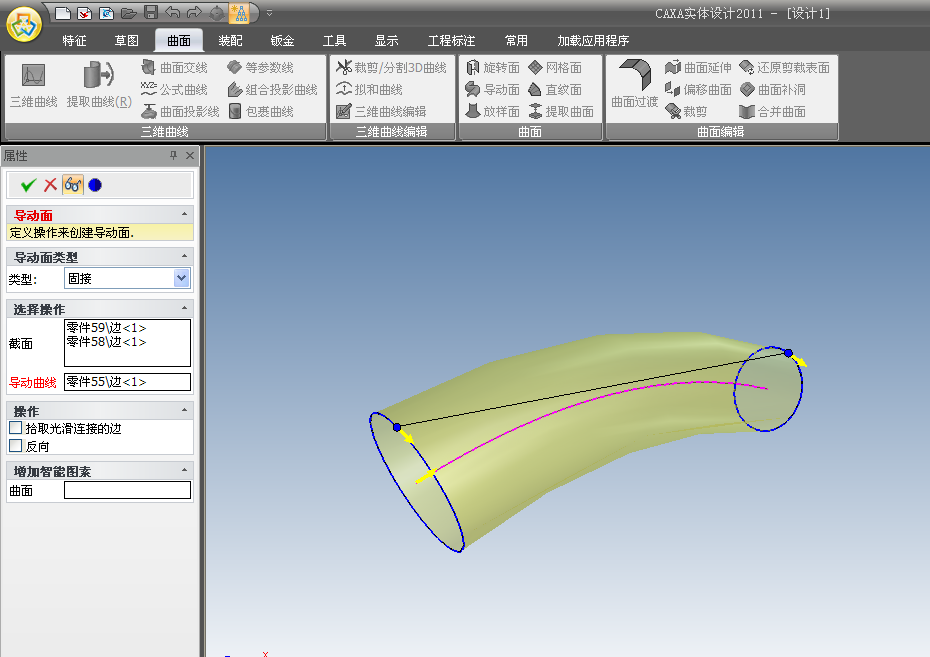Click the 组合投影曲线 tool
Image resolution: width=930 pixels, height=657 pixels.
[x=273, y=90]
